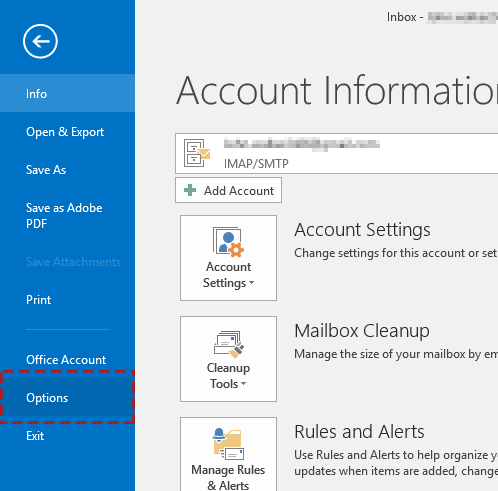Open the Cleanup Tools dropdown button
Screen dimensions: 498x491
tap(228, 359)
